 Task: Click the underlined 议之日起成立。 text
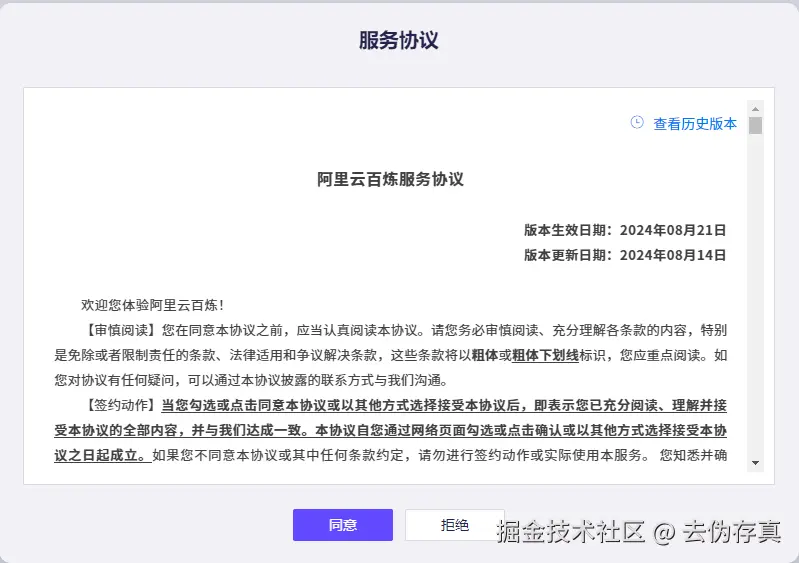103,455
